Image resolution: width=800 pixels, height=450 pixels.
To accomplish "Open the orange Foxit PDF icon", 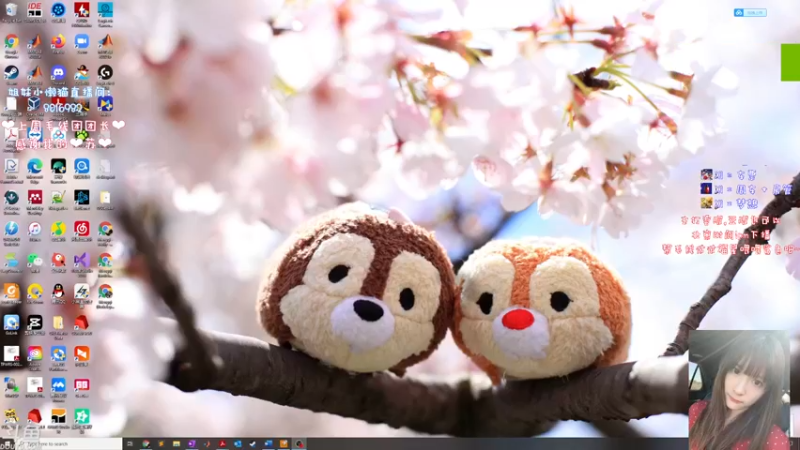I will (x=11, y=291).
